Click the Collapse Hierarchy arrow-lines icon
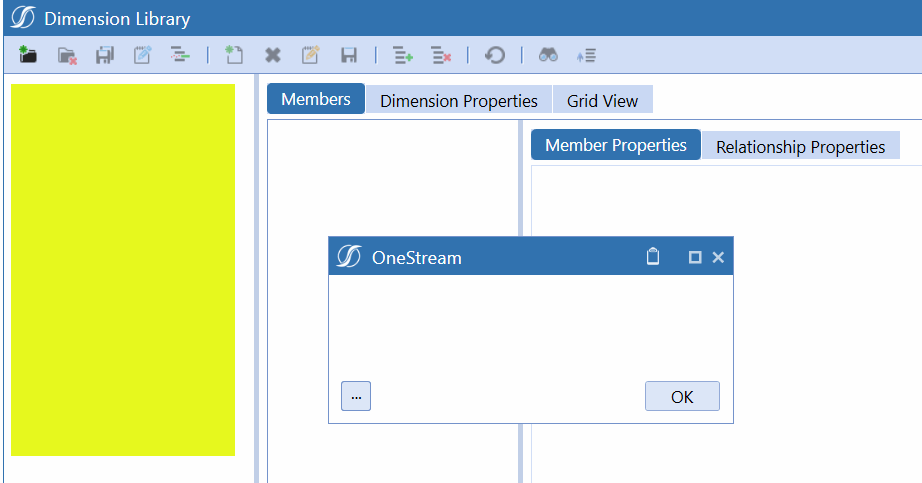This screenshot has width=922, height=483. pos(586,55)
